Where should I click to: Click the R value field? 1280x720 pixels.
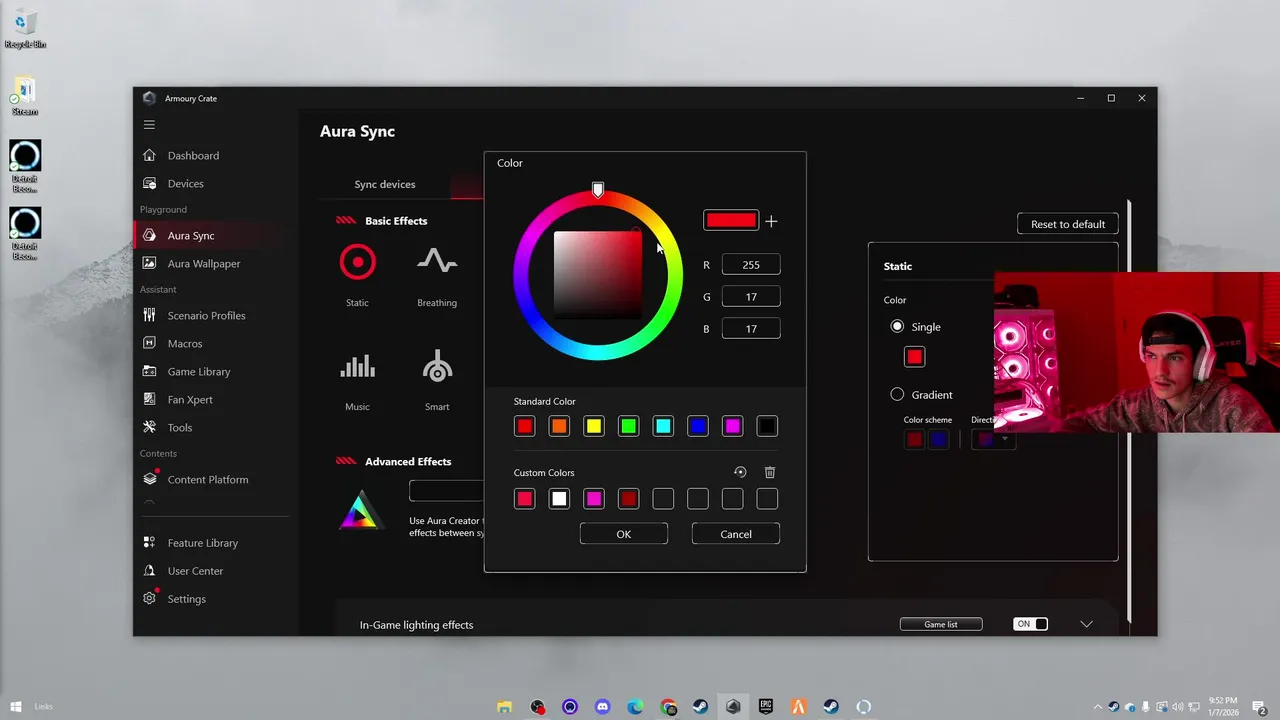click(x=751, y=265)
